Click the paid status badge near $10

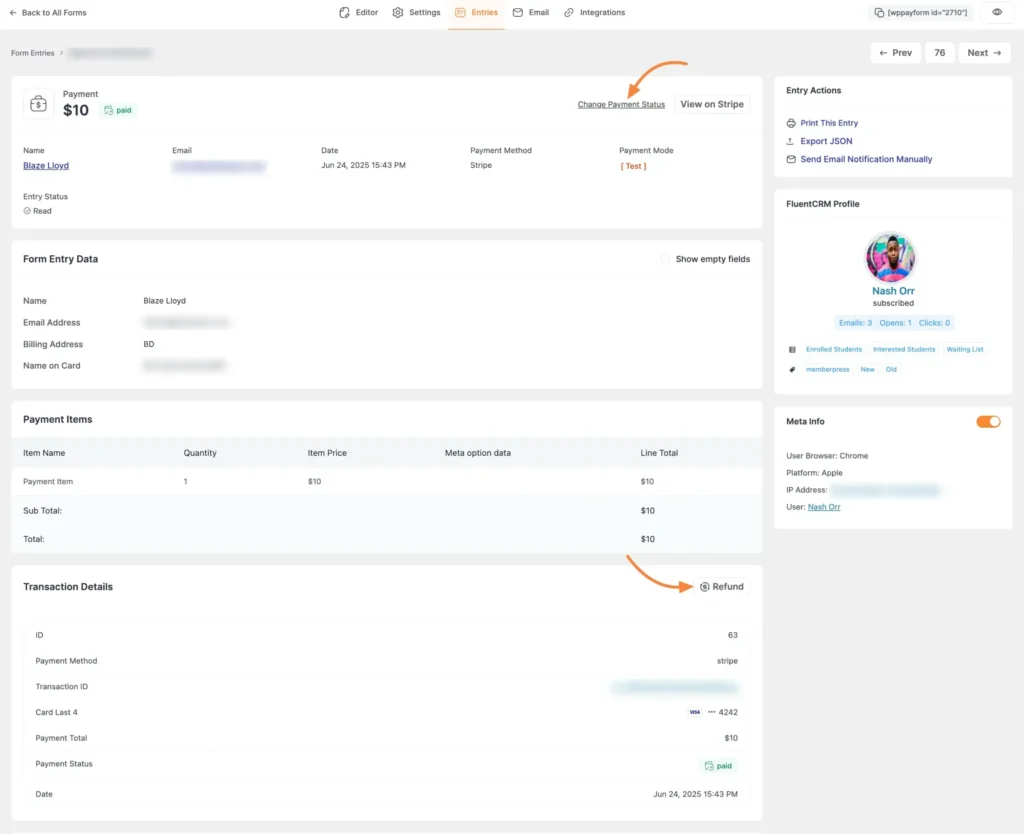coord(118,110)
